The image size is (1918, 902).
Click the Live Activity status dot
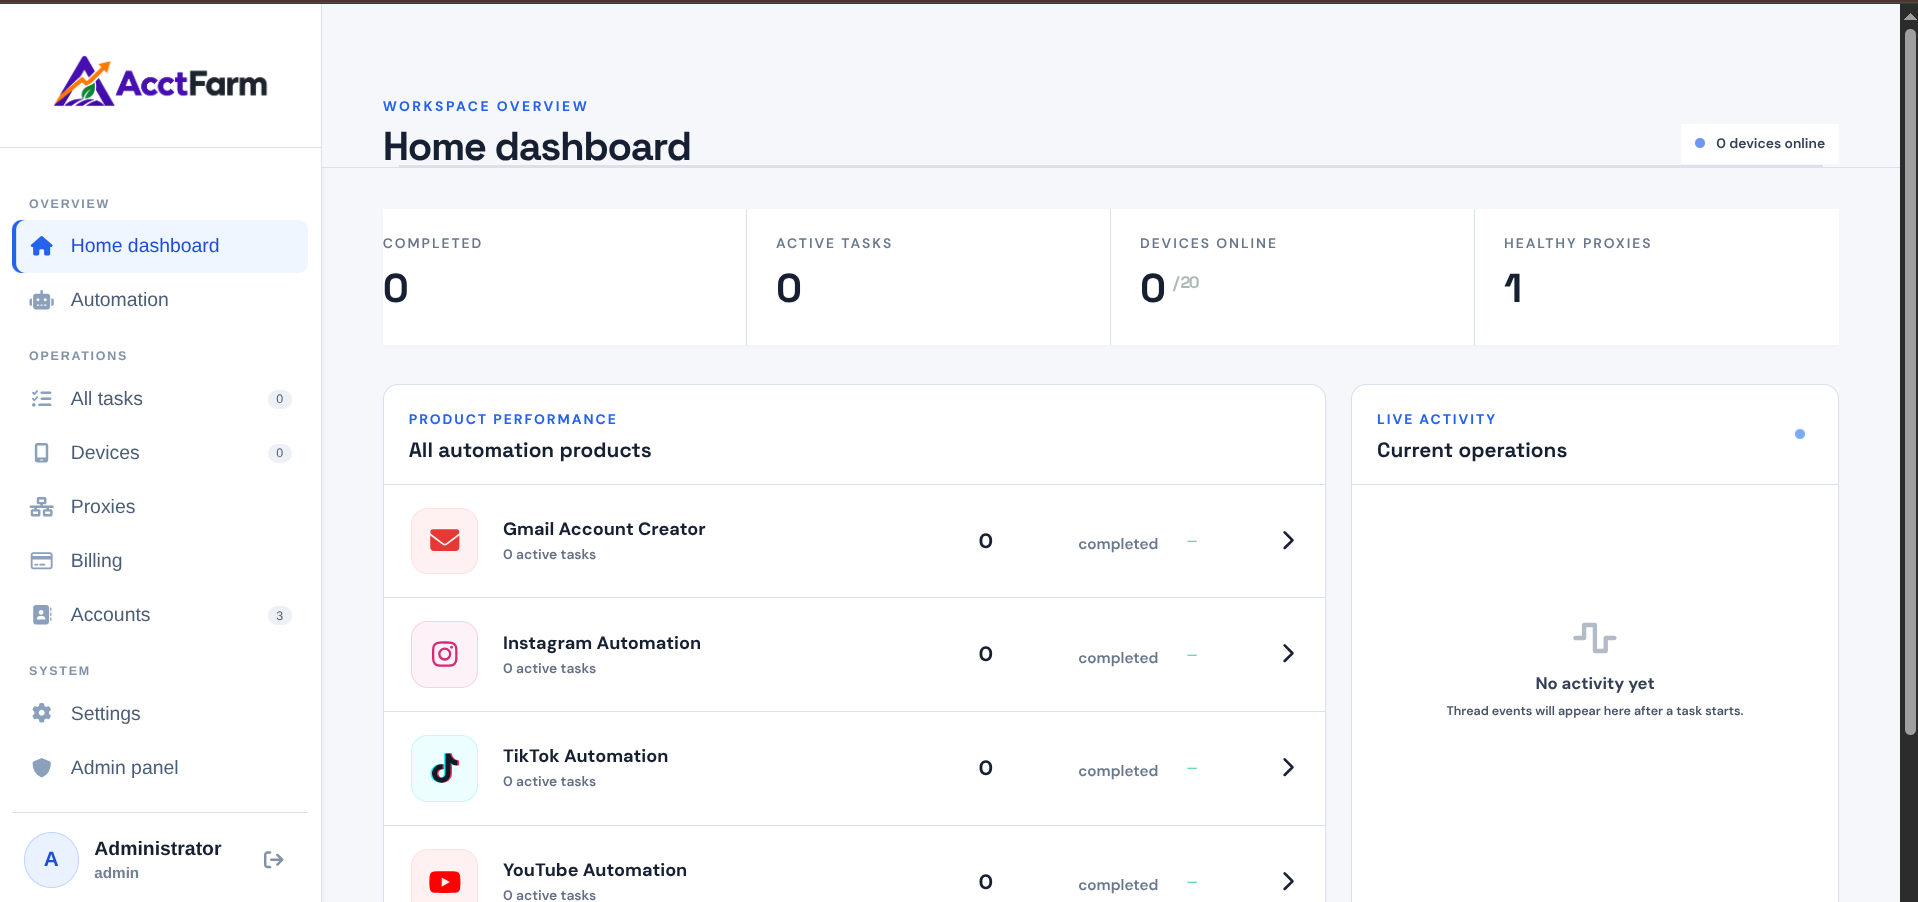pyautogui.click(x=1800, y=434)
